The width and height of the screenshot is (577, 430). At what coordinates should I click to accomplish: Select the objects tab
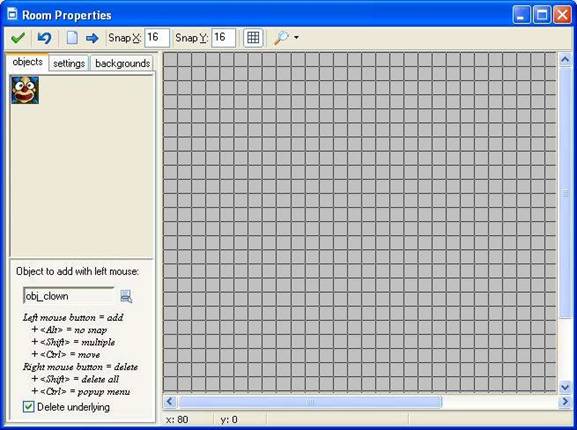coord(27,62)
